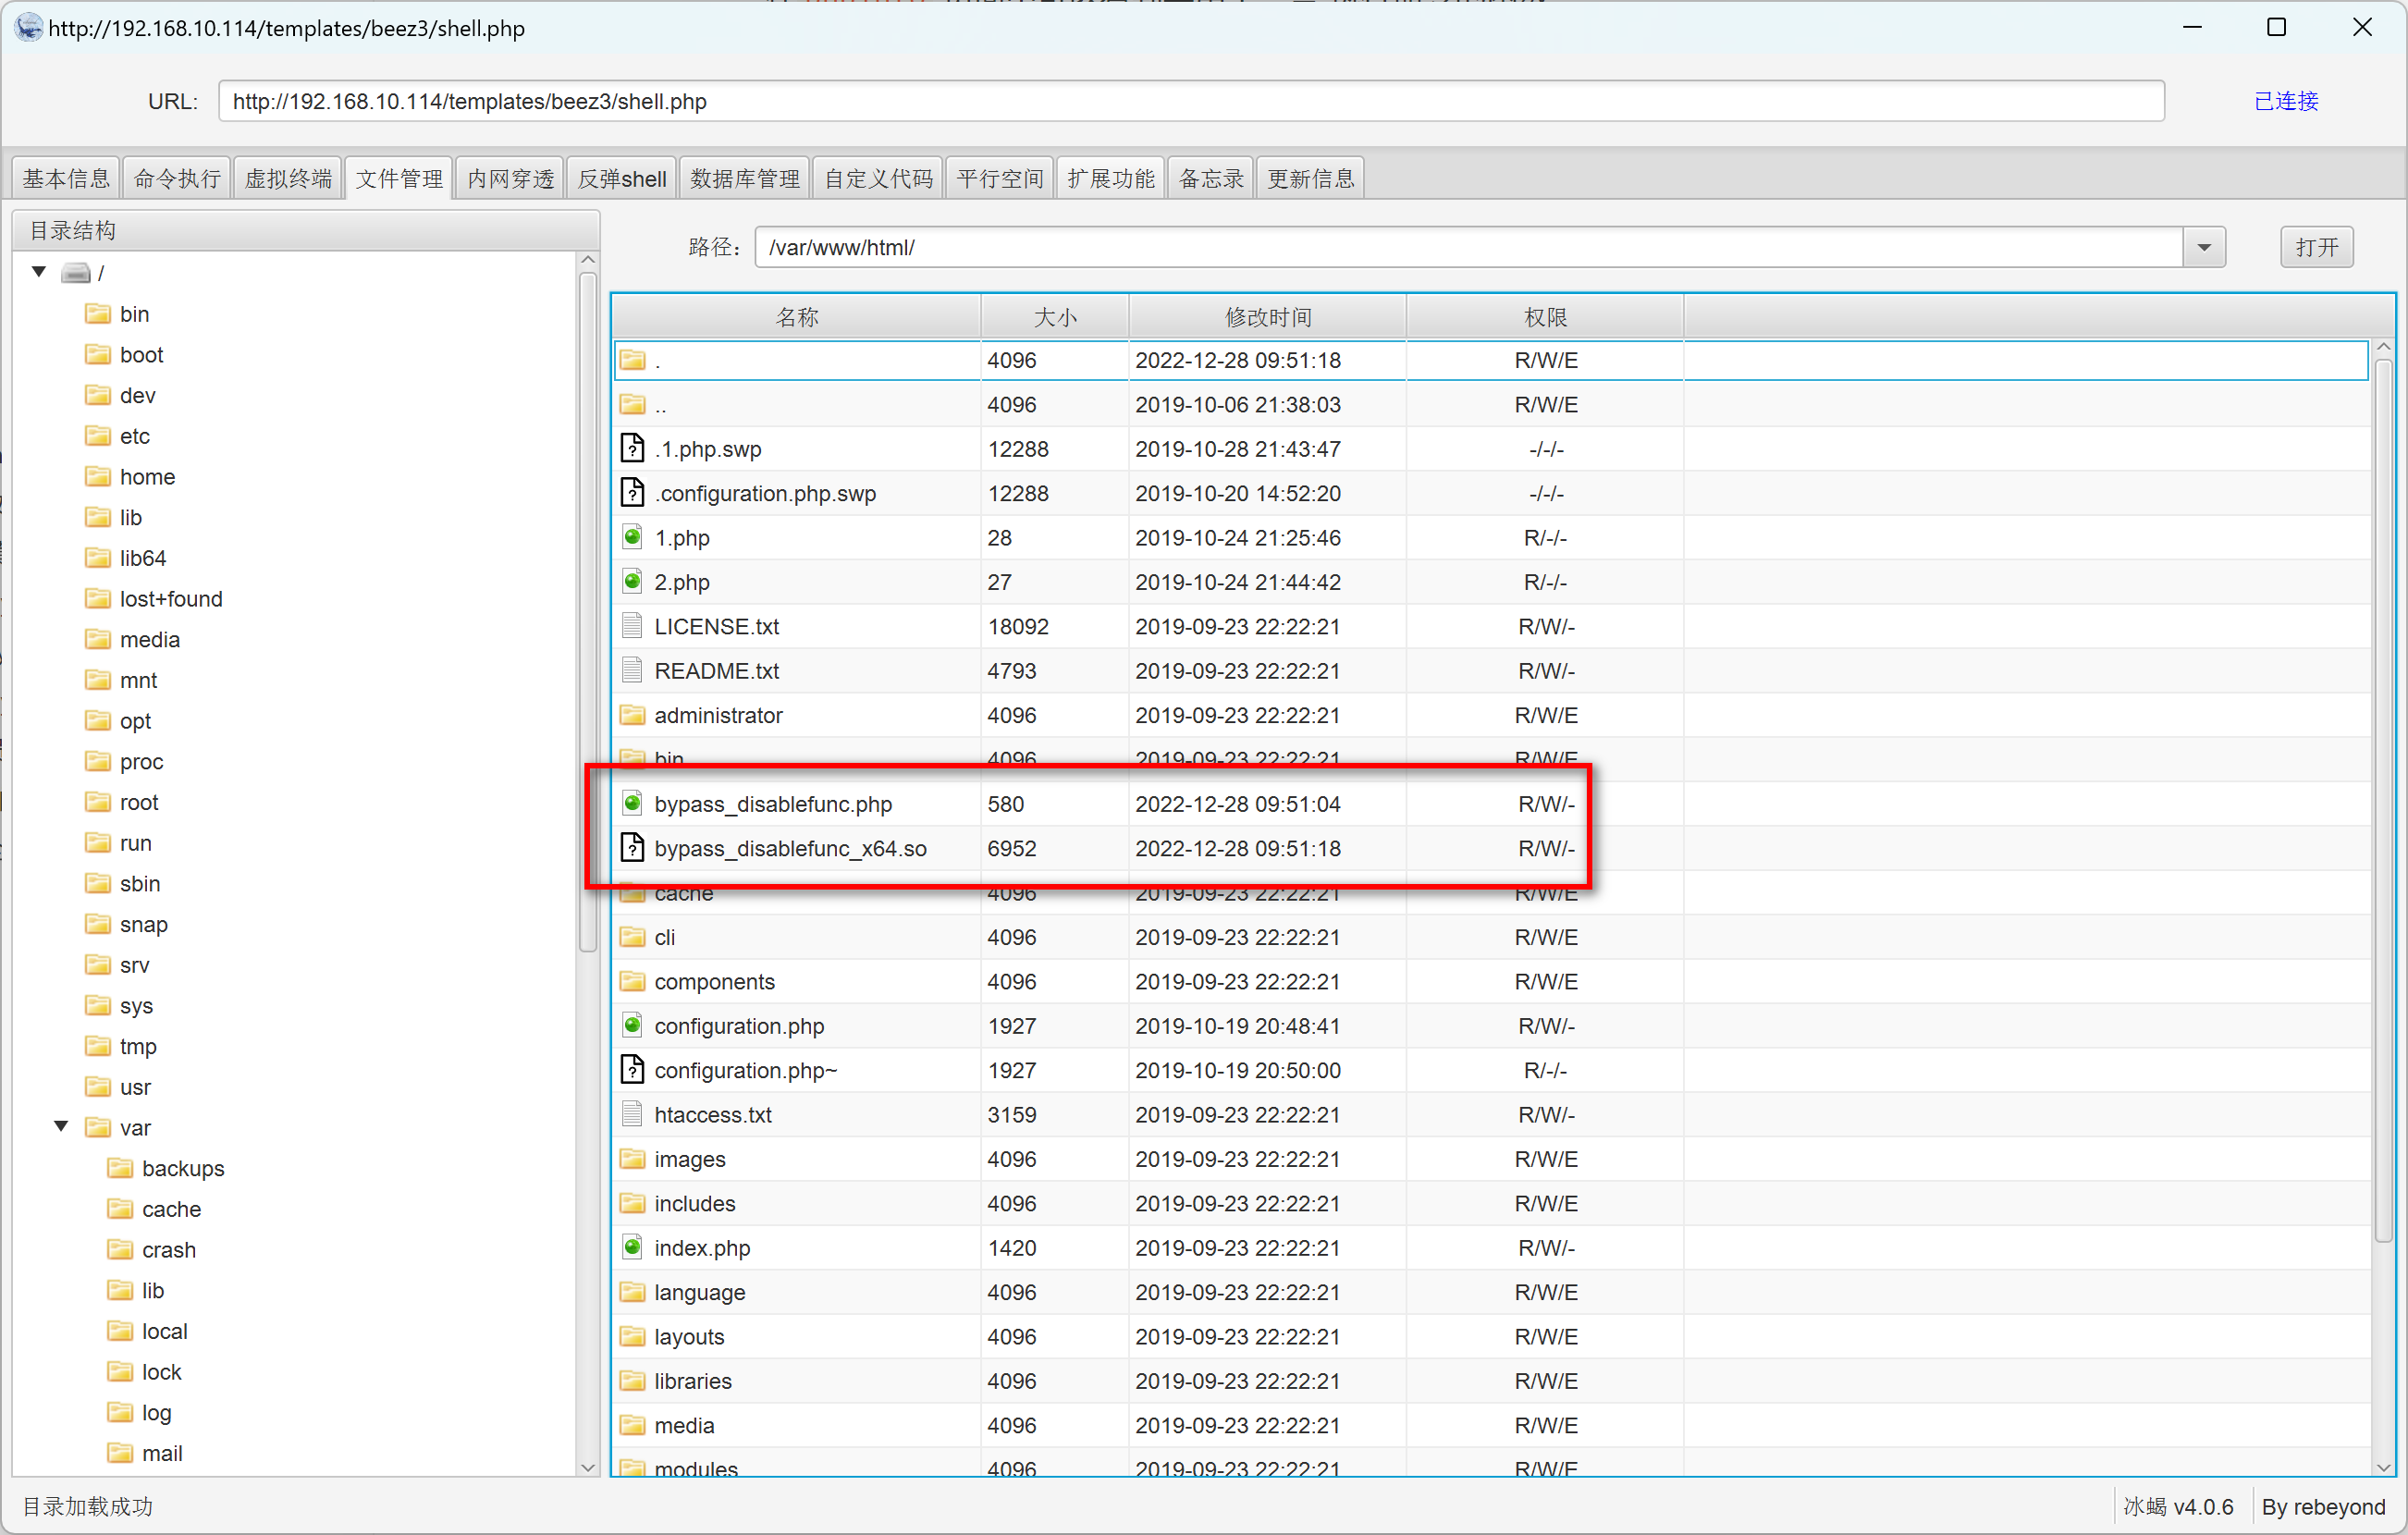The height and width of the screenshot is (1535, 2408).
Task: Switch to the 数据库管理 tab
Action: 745,179
